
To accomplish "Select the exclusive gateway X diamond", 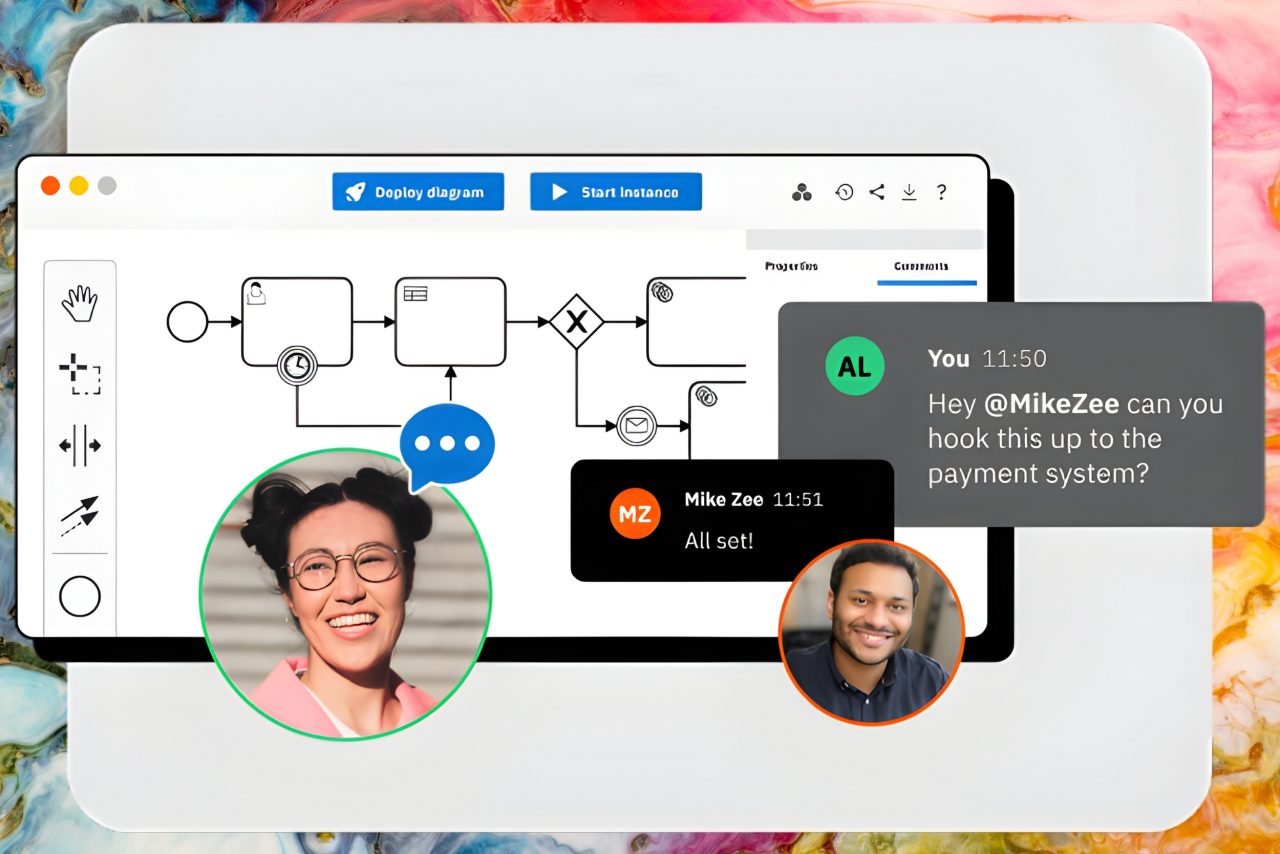I will 576,322.
